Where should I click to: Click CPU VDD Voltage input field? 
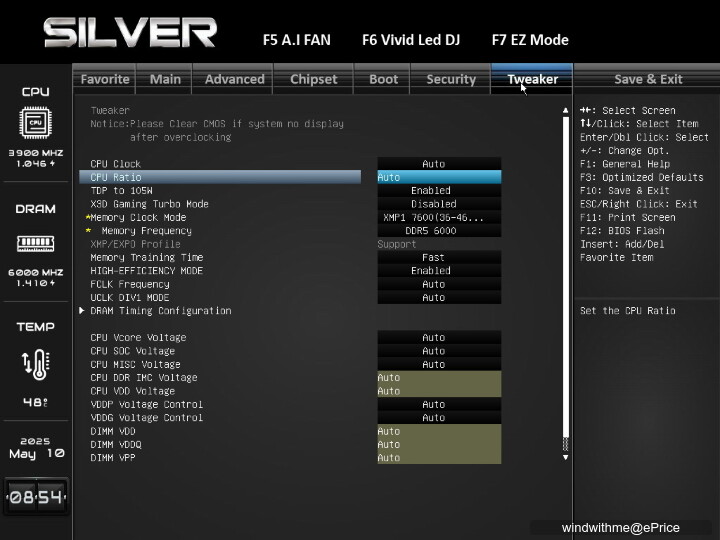coord(439,391)
